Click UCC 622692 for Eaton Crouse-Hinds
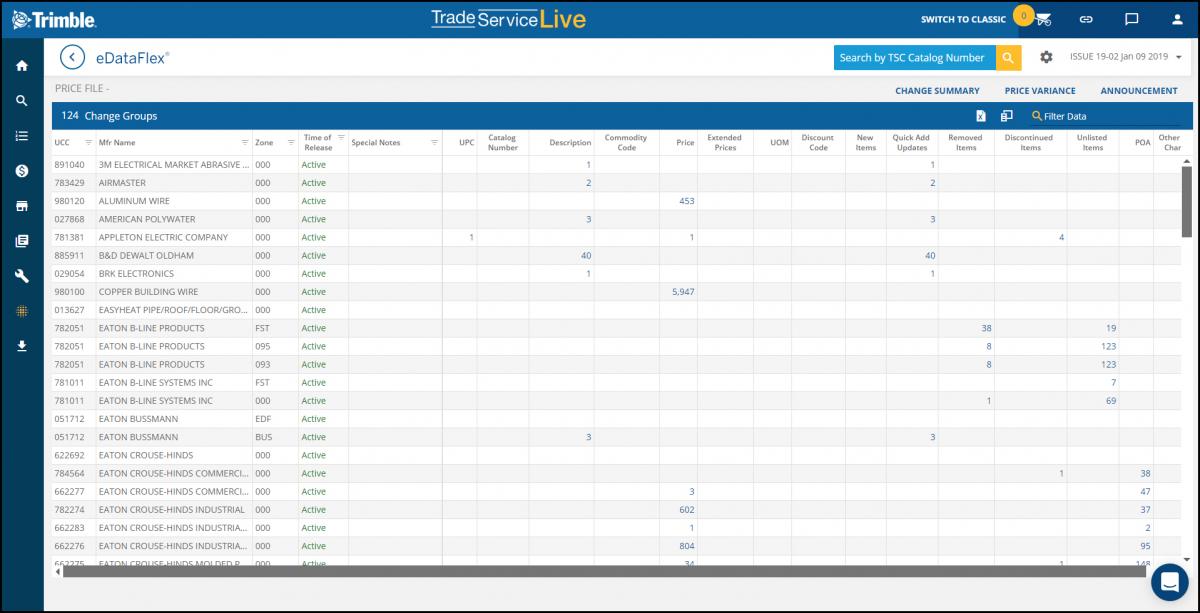This screenshot has height=613, width=1200. tap(69, 456)
